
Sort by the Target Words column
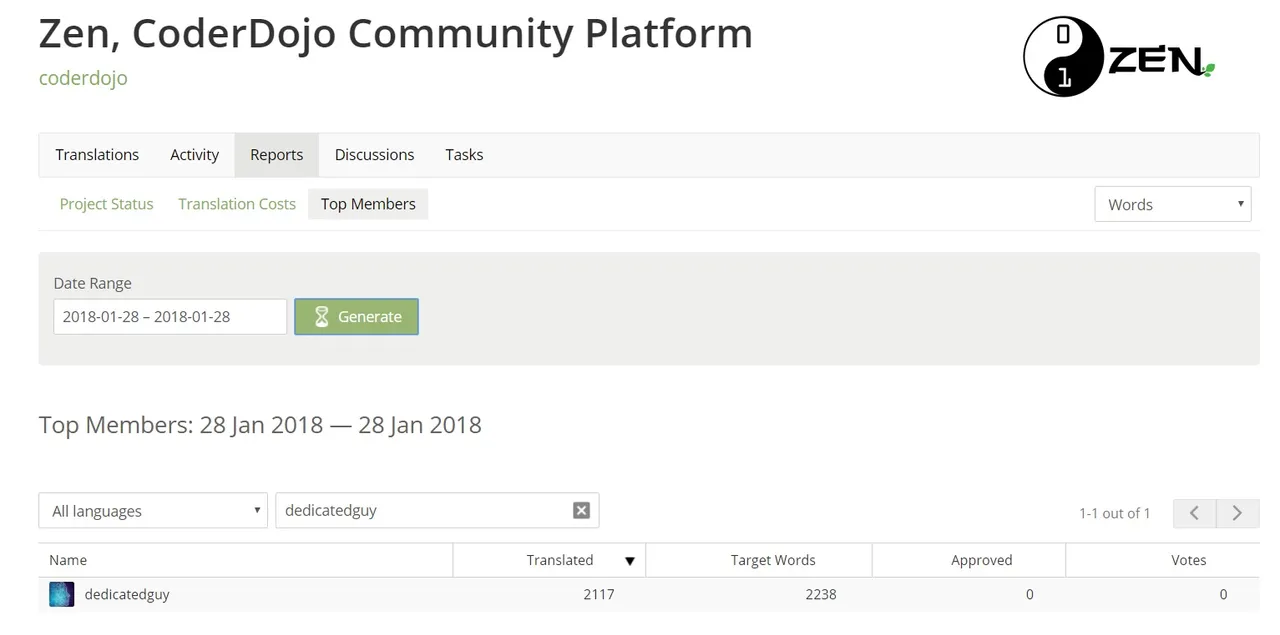[x=759, y=560]
